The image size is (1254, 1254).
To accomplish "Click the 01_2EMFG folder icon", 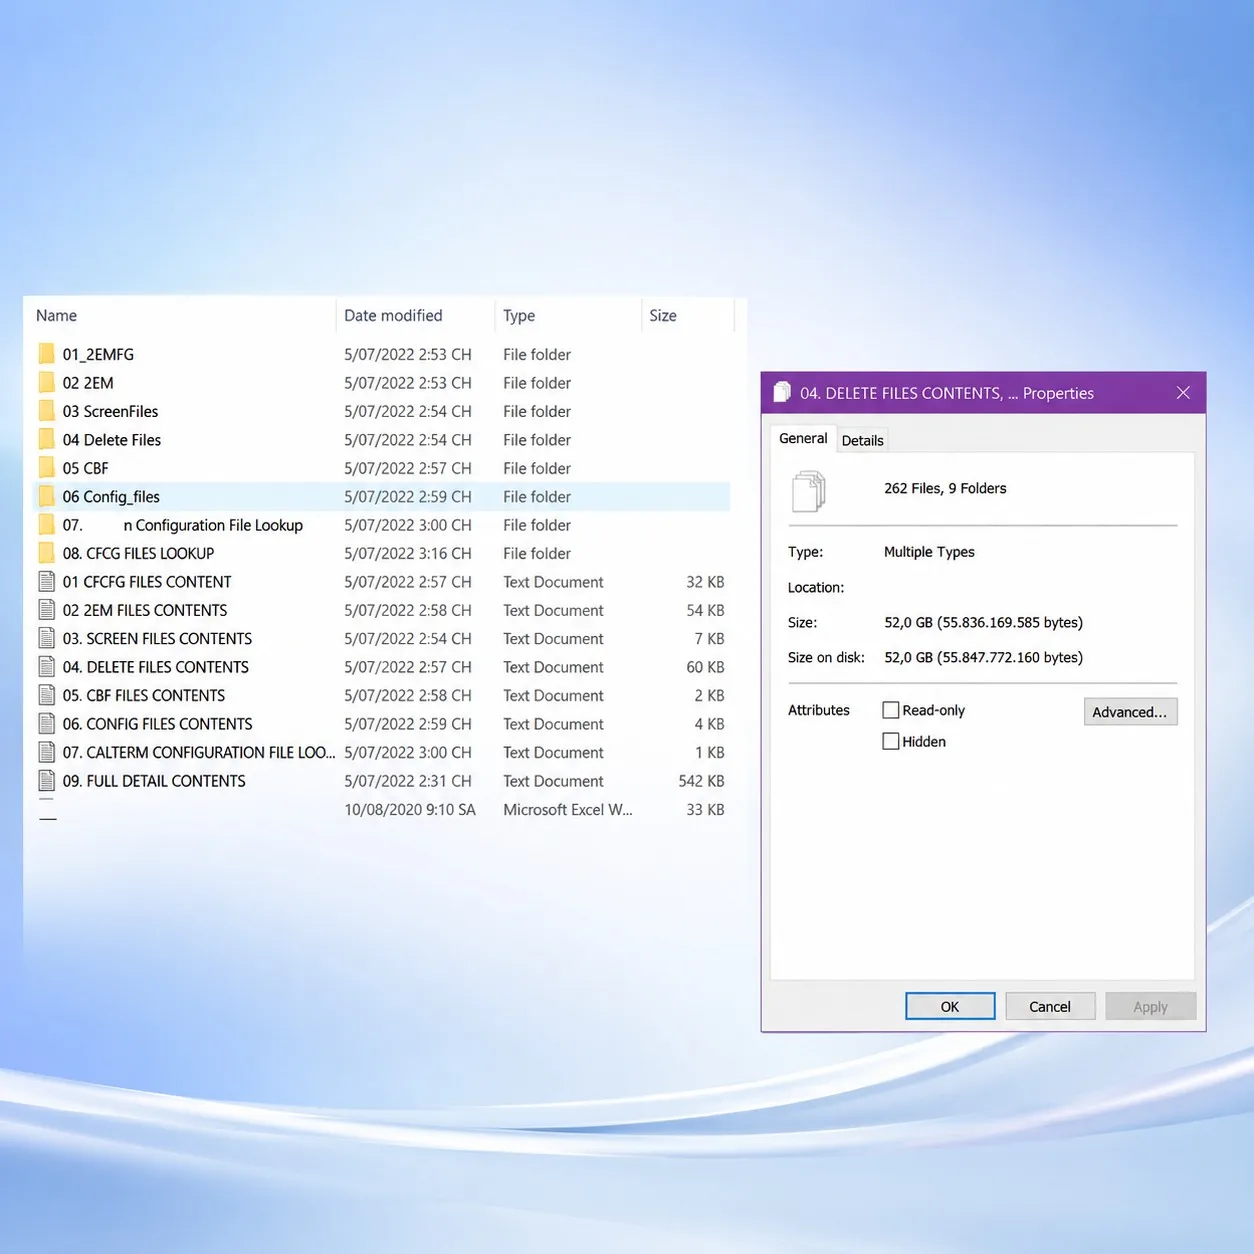I will pos(47,354).
